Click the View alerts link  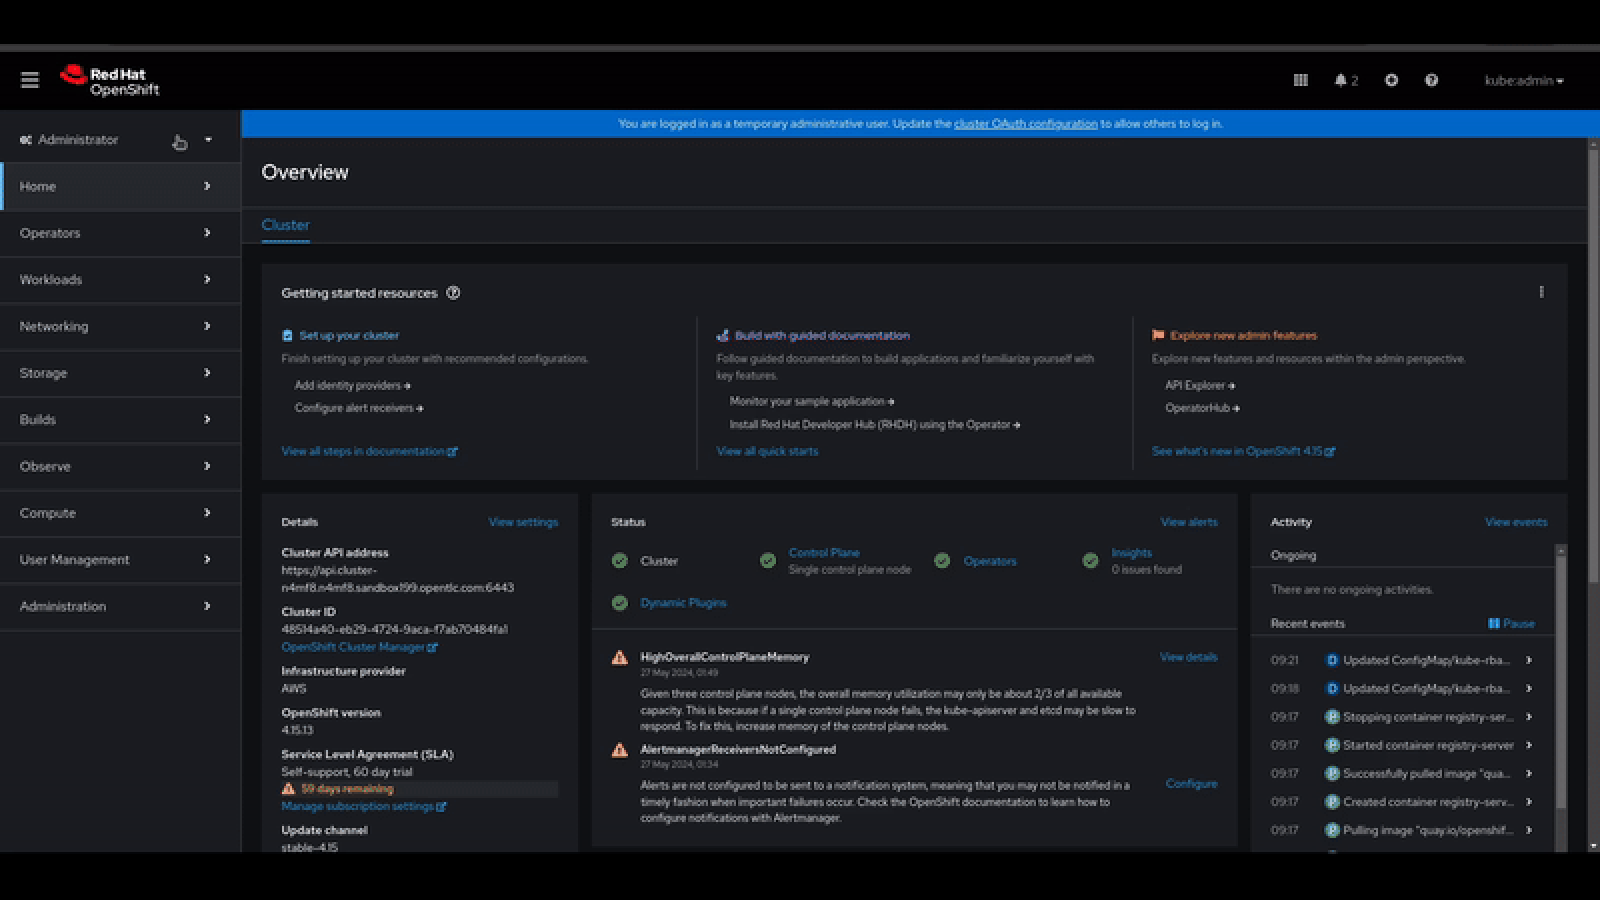pyautogui.click(x=1188, y=522)
